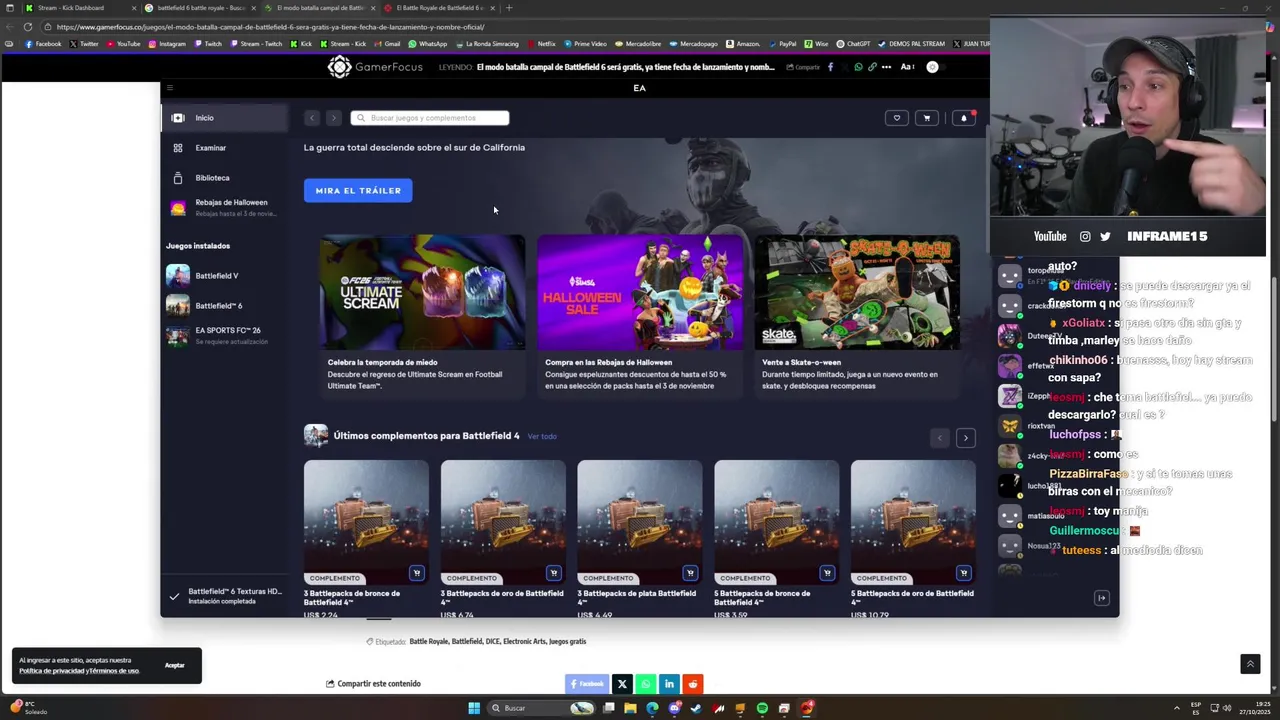The width and height of the screenshot is (1280, 720).
Task: Open the ChatGPT bookmark
Action: tap(853, 44)
